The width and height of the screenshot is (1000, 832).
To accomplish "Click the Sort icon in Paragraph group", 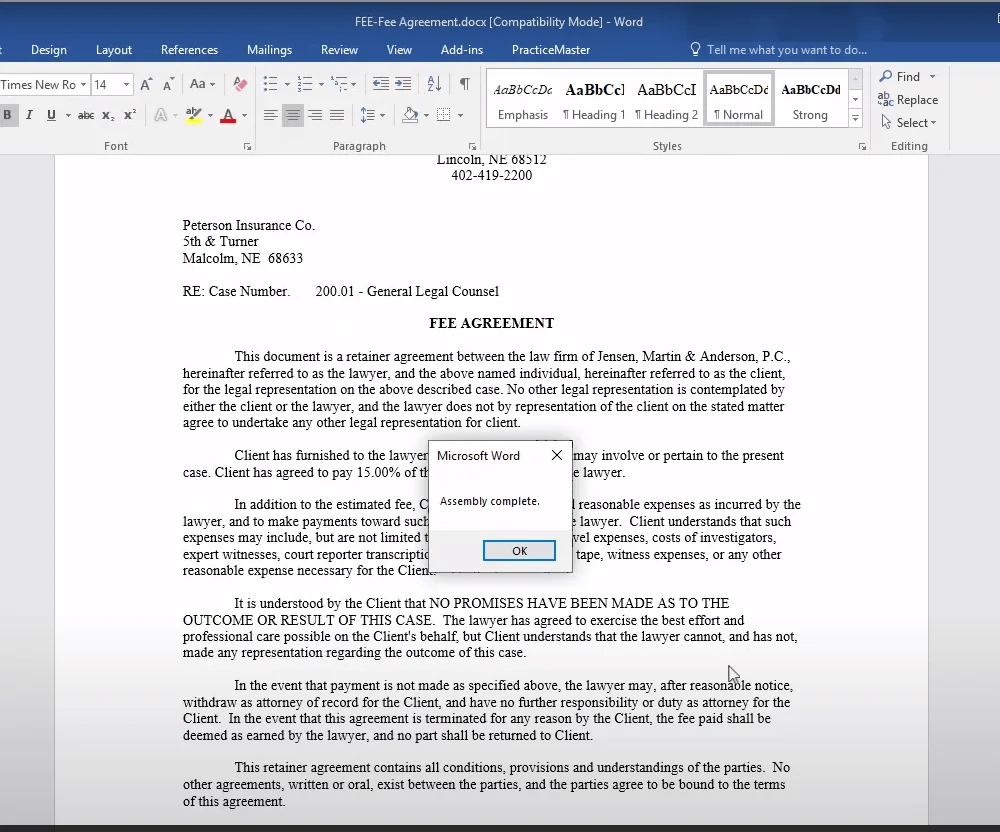I will click(434, 84).
